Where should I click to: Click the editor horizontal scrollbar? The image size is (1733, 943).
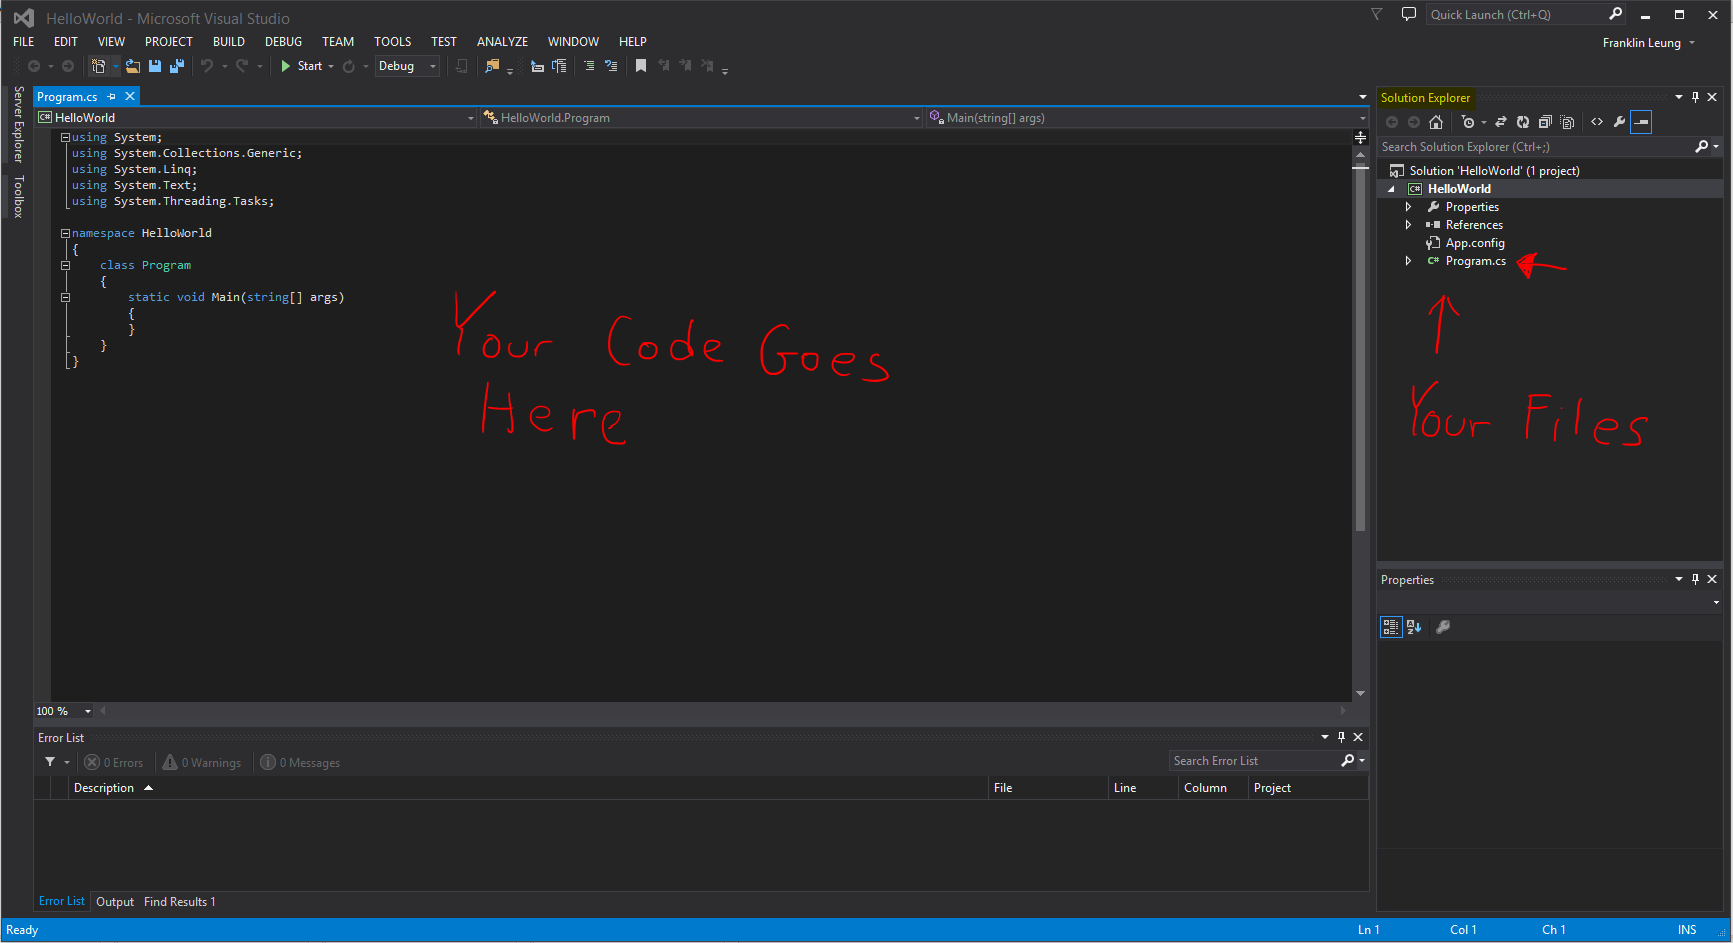(724, 711)
